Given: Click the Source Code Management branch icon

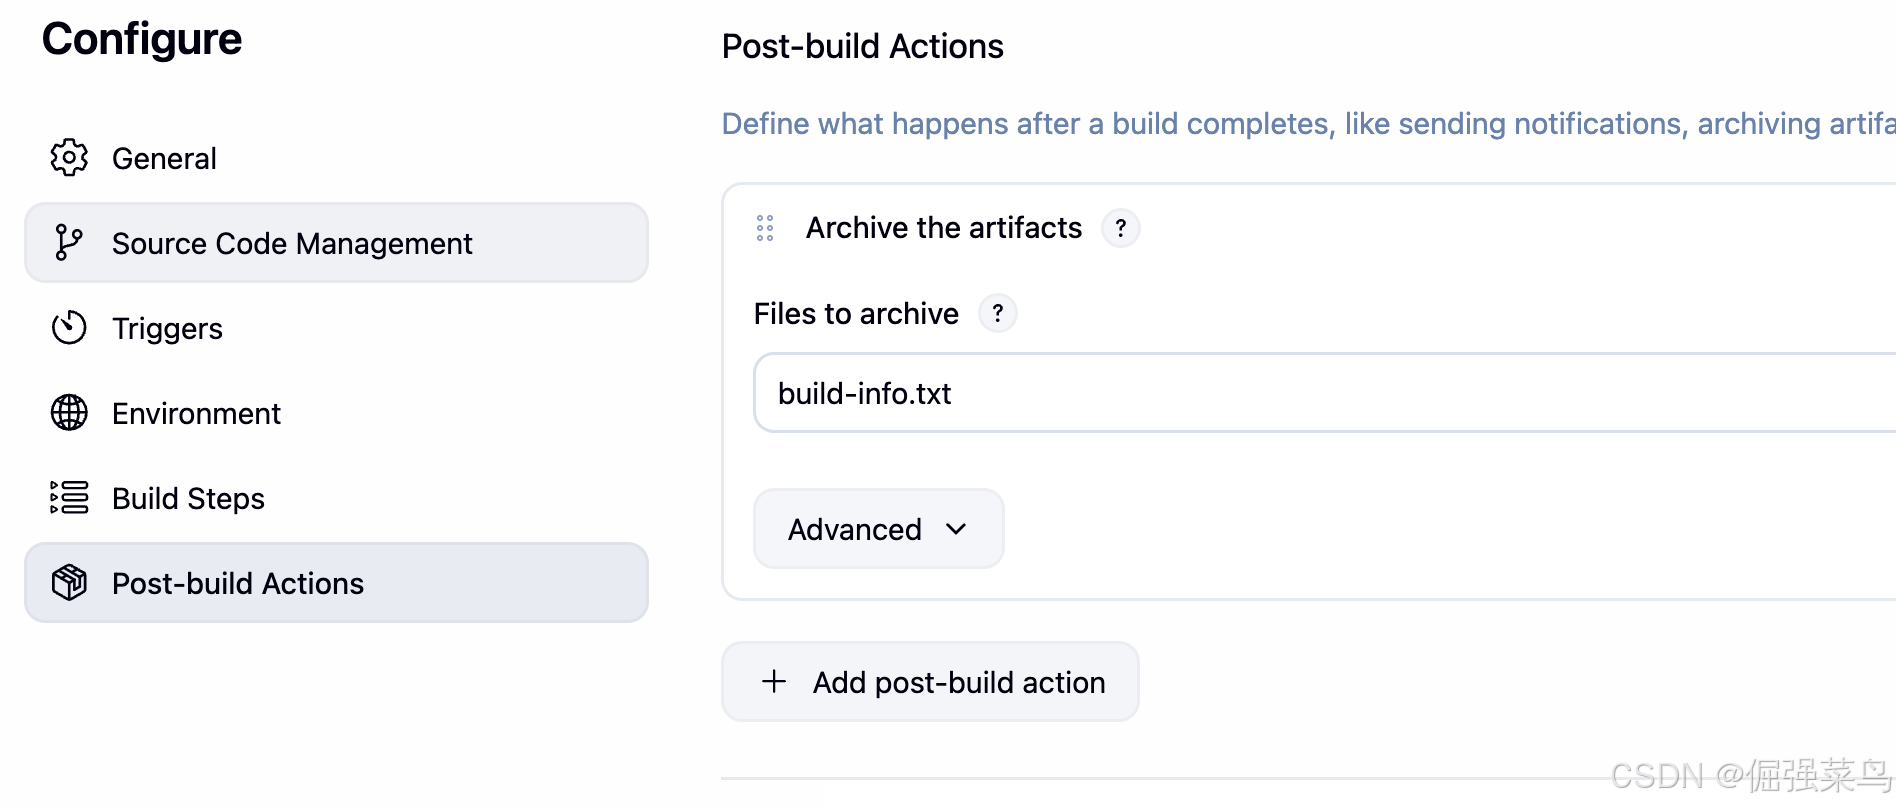Looking at the screenshot, I should coord(69,243).
